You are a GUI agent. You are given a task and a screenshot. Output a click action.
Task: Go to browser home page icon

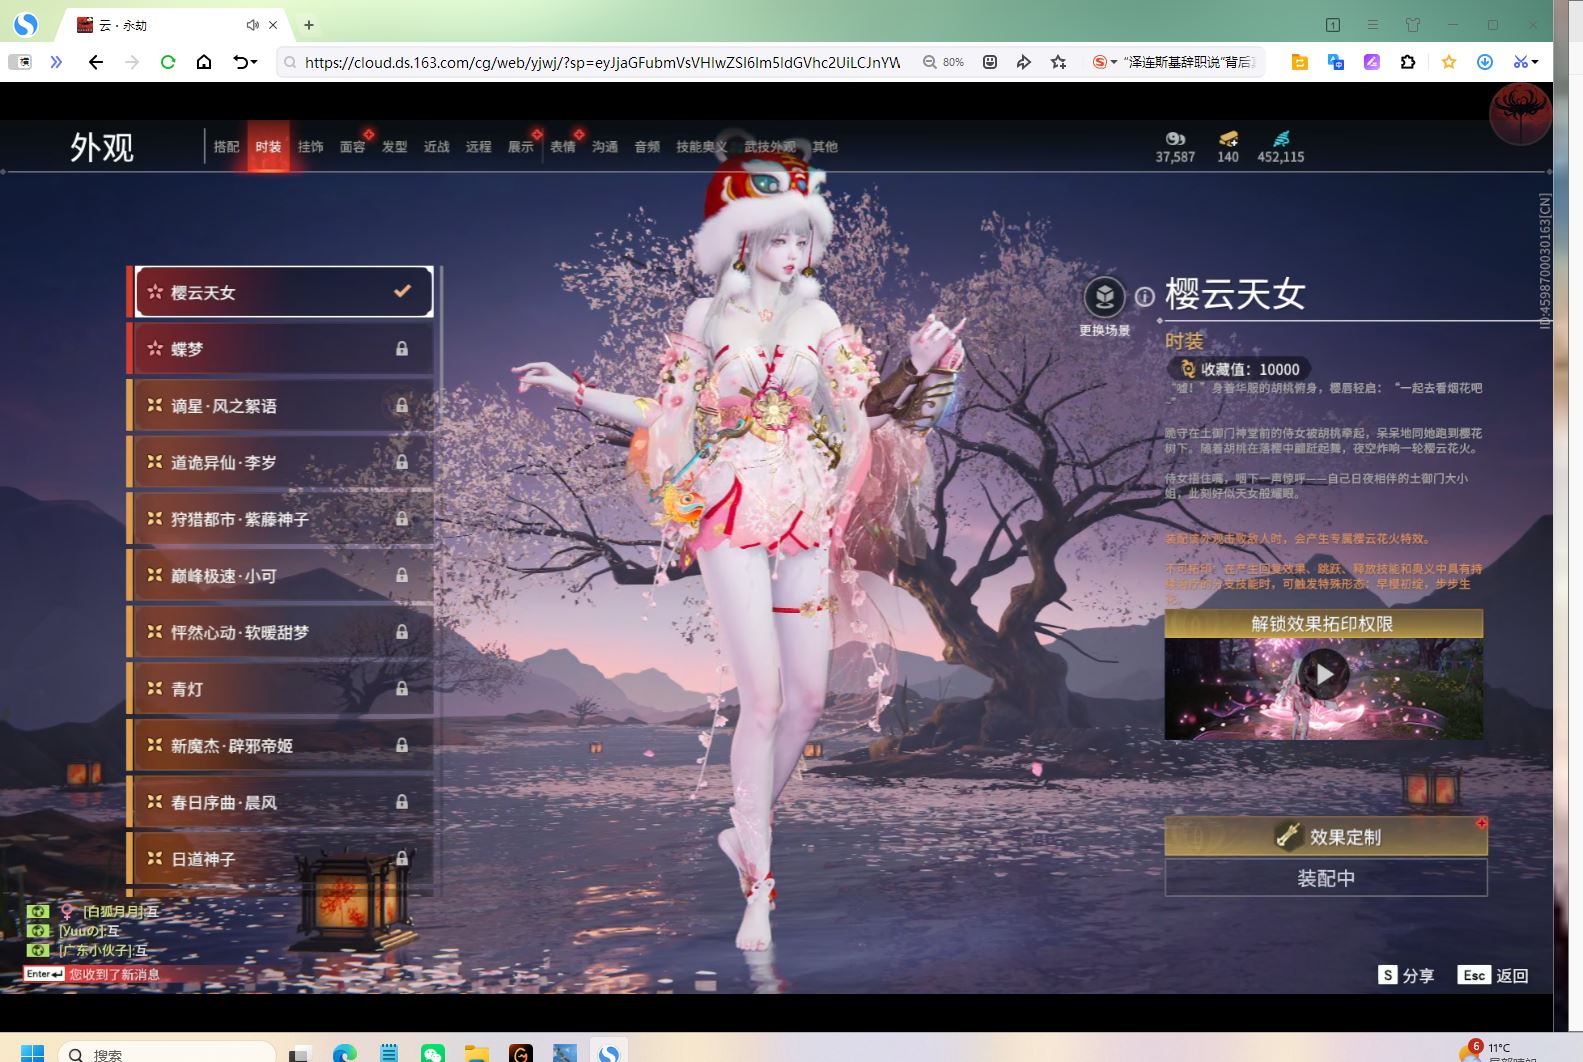[x=204, y=62]
